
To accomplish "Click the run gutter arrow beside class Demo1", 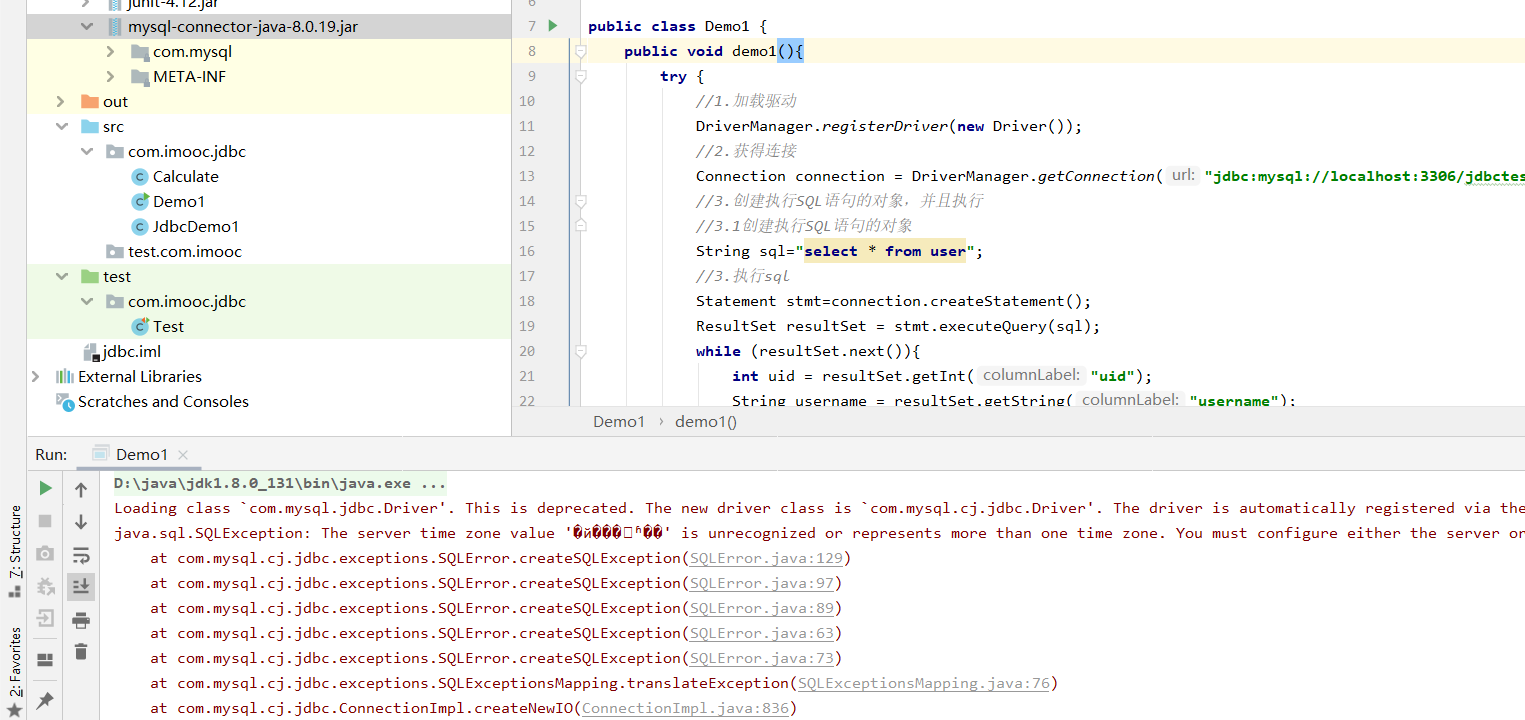I will [553, 26].
